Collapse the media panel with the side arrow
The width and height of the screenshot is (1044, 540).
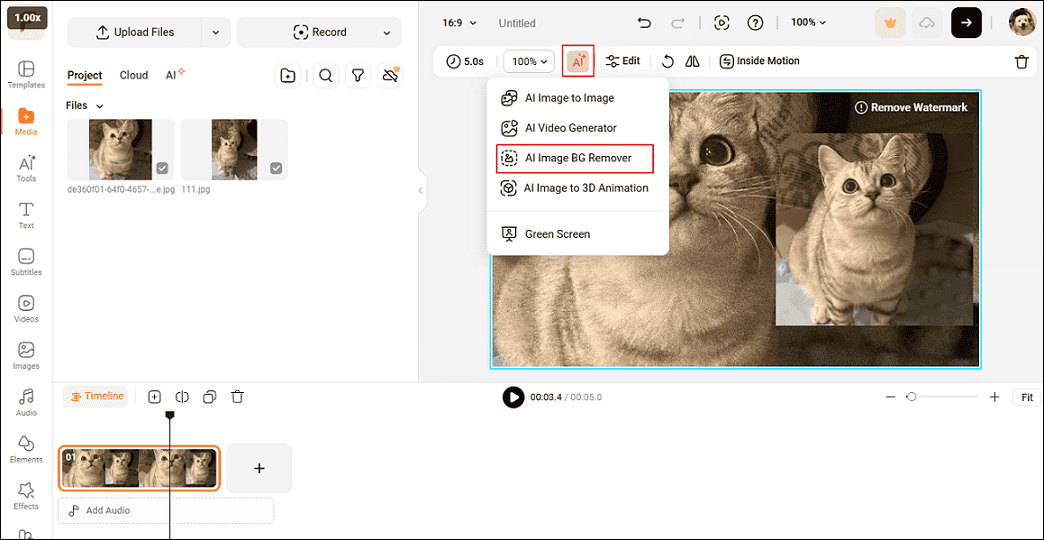point(420,191)
